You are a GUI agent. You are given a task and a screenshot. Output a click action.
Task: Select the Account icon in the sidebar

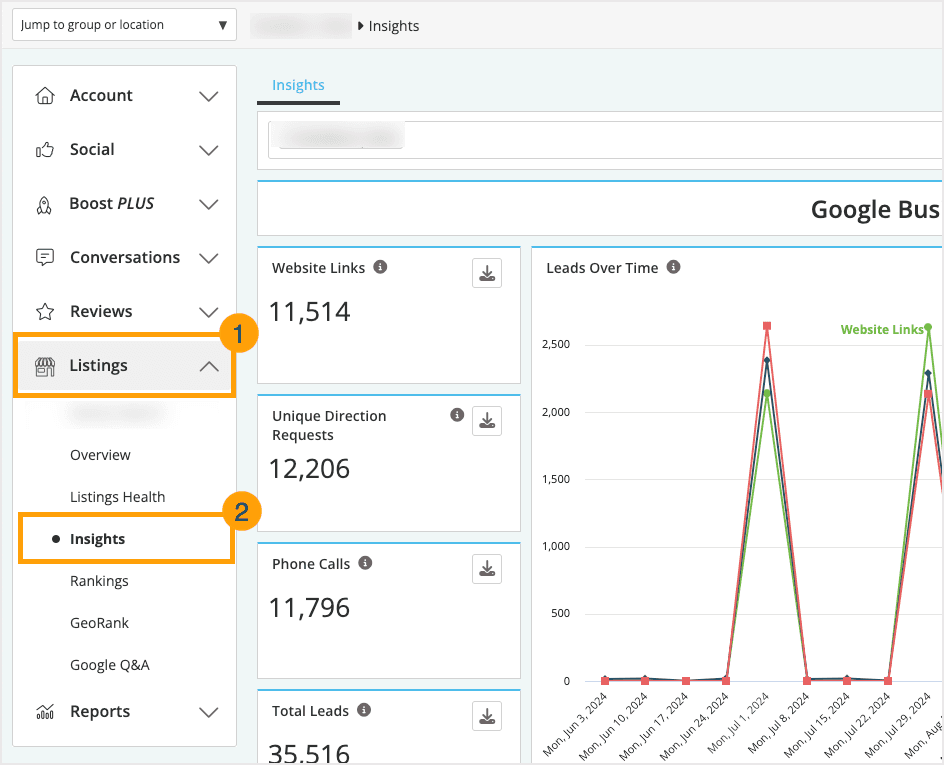tap(45, 95)
